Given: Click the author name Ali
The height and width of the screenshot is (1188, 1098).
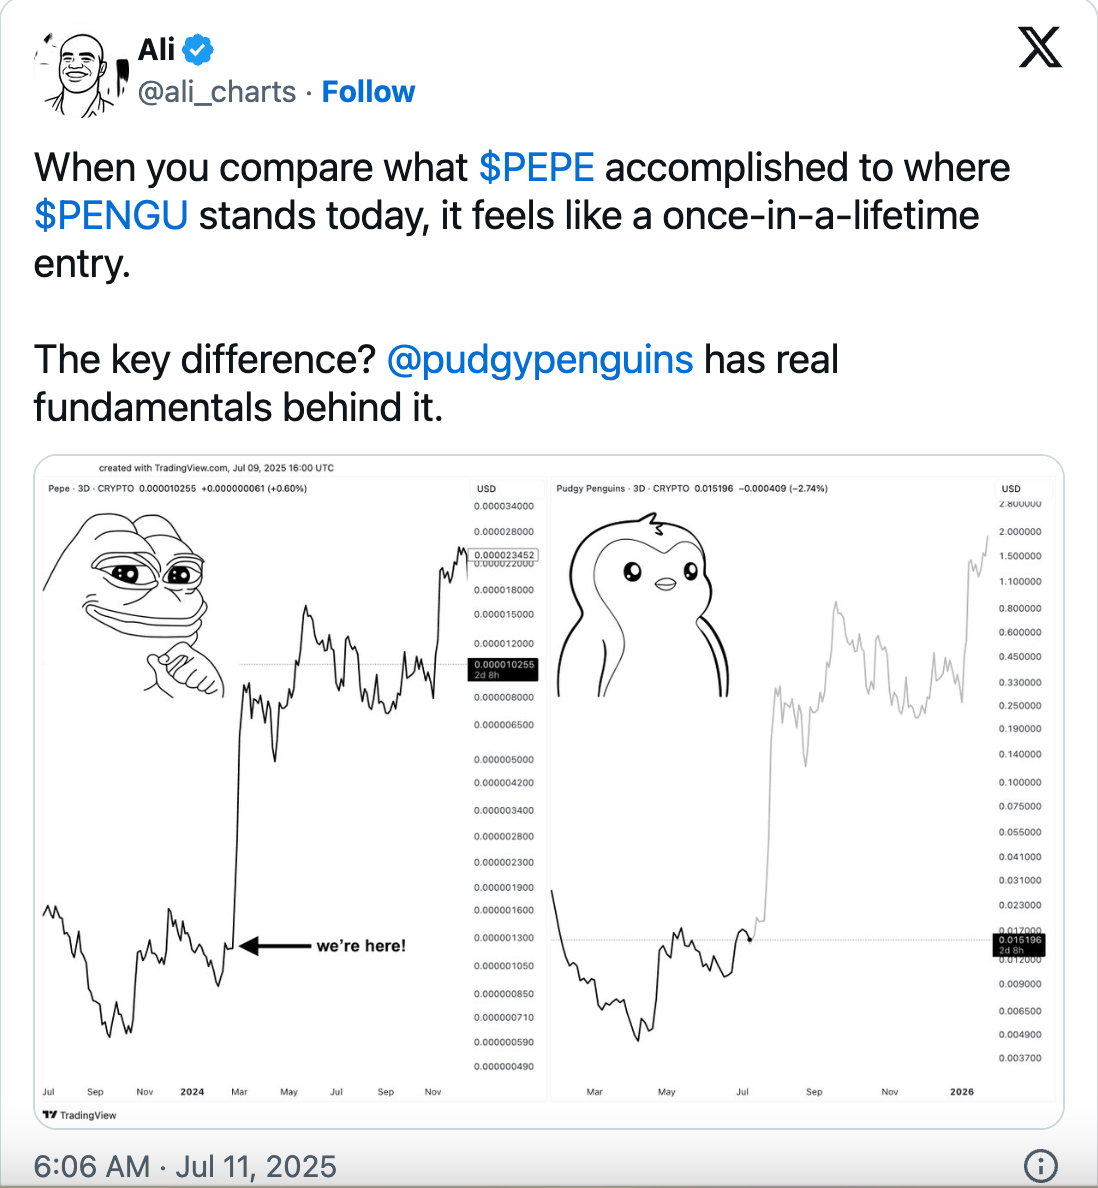Looking at the screenshot, I should coord(156,49).
